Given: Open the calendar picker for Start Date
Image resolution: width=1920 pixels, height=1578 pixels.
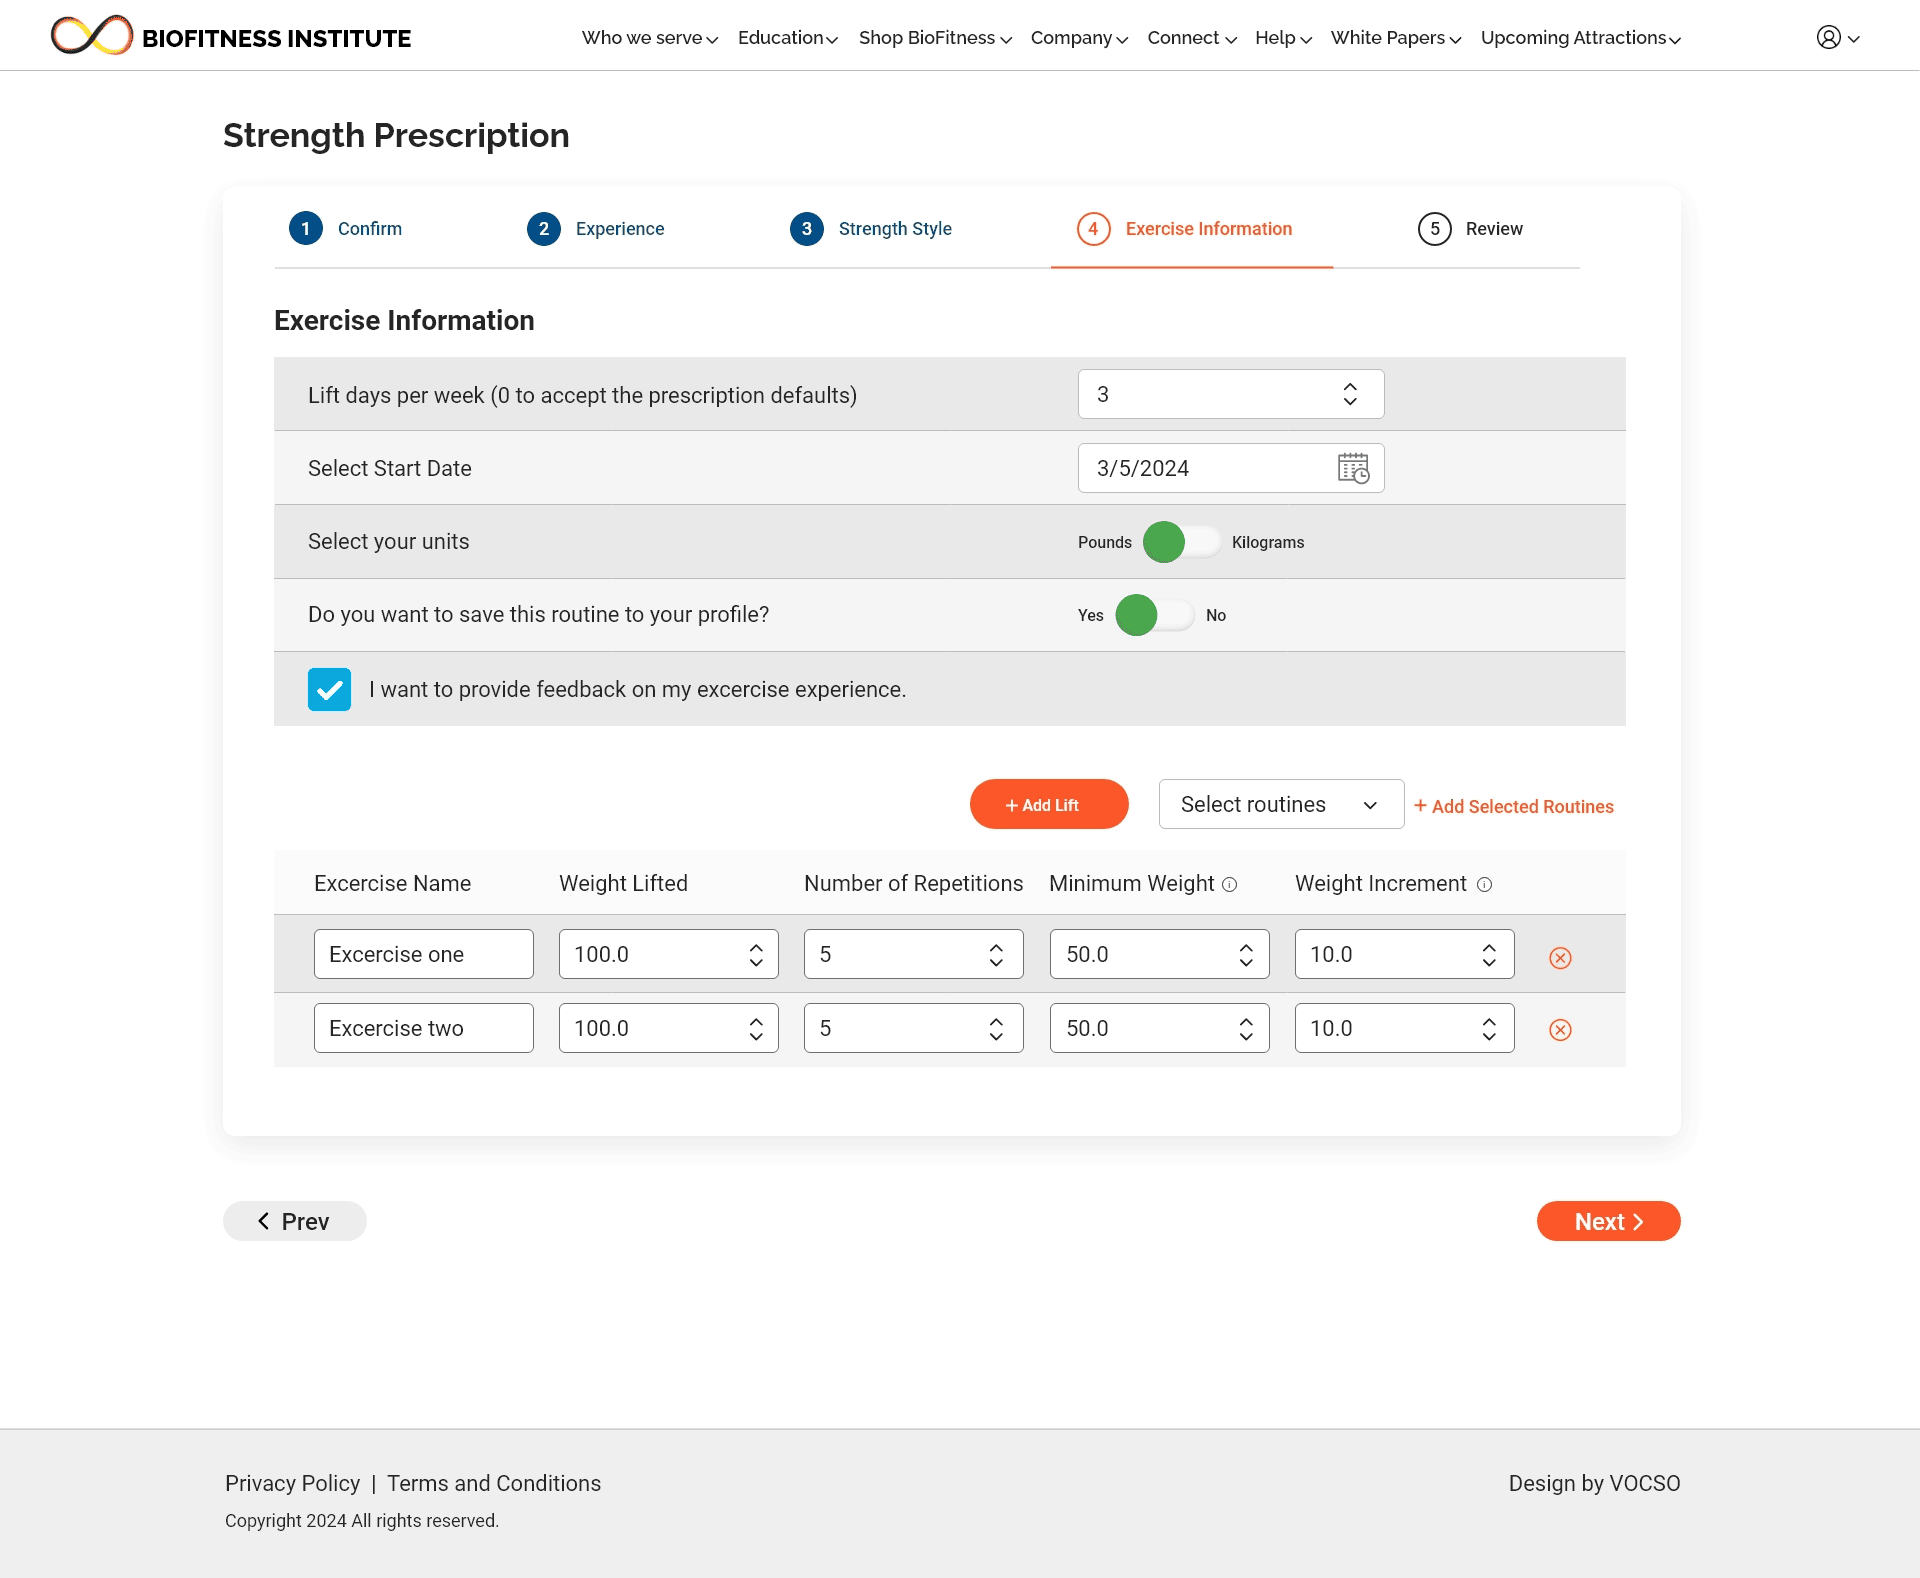Looking at the screenshot, I should (x=1353, y=468).
